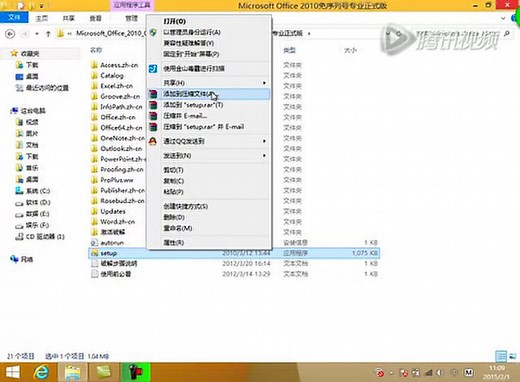Image resolution: width=520 pixels, height=382 pixels.
Task: Open 娱乐 (F:) drive in sidebar
Action: point(37,225)
